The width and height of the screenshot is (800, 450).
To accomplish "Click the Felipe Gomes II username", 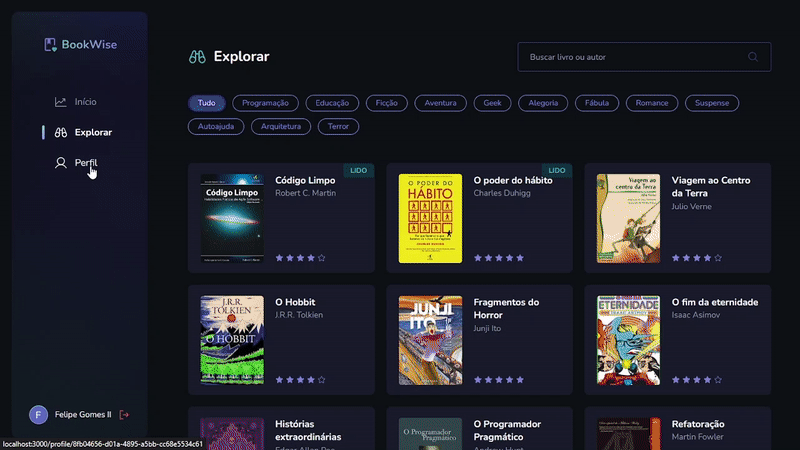I will pyautogui.click(x=83, y=415).
